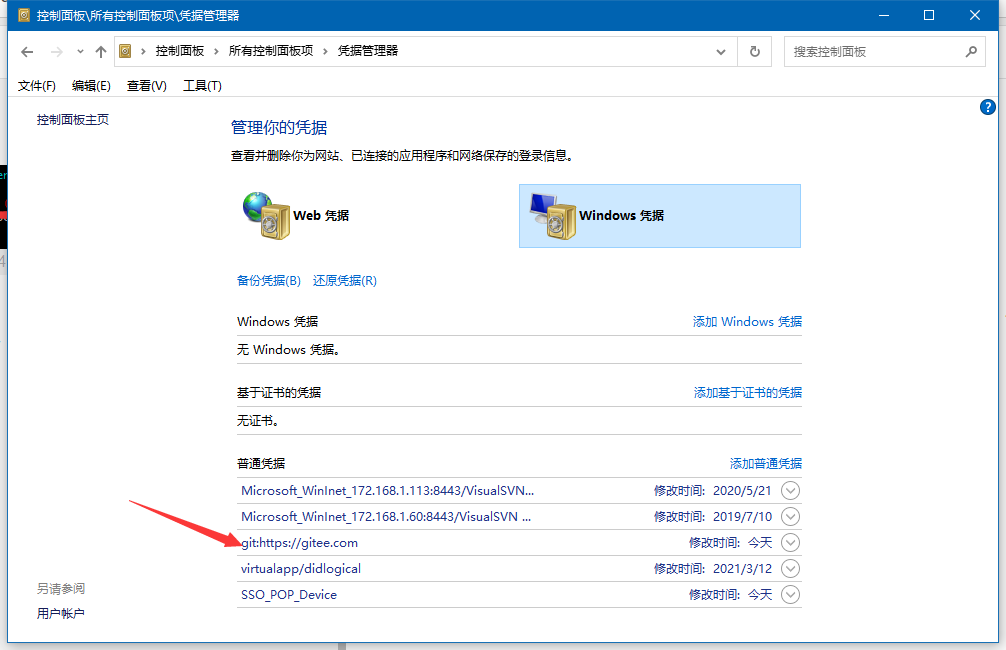Click the search magnifier icon
The height and width of the screenshot is (650, 1006).
971,51
